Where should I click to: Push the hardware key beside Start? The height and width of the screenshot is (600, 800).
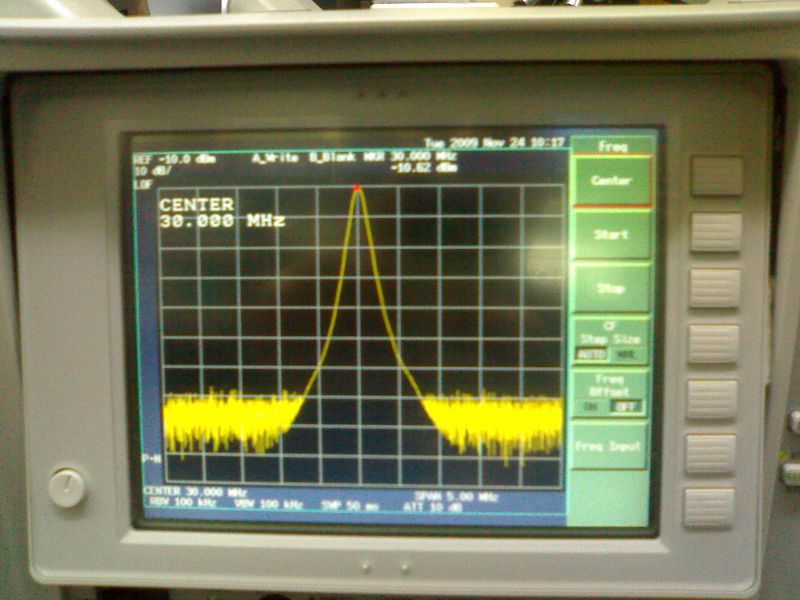[x=716, y=233]
